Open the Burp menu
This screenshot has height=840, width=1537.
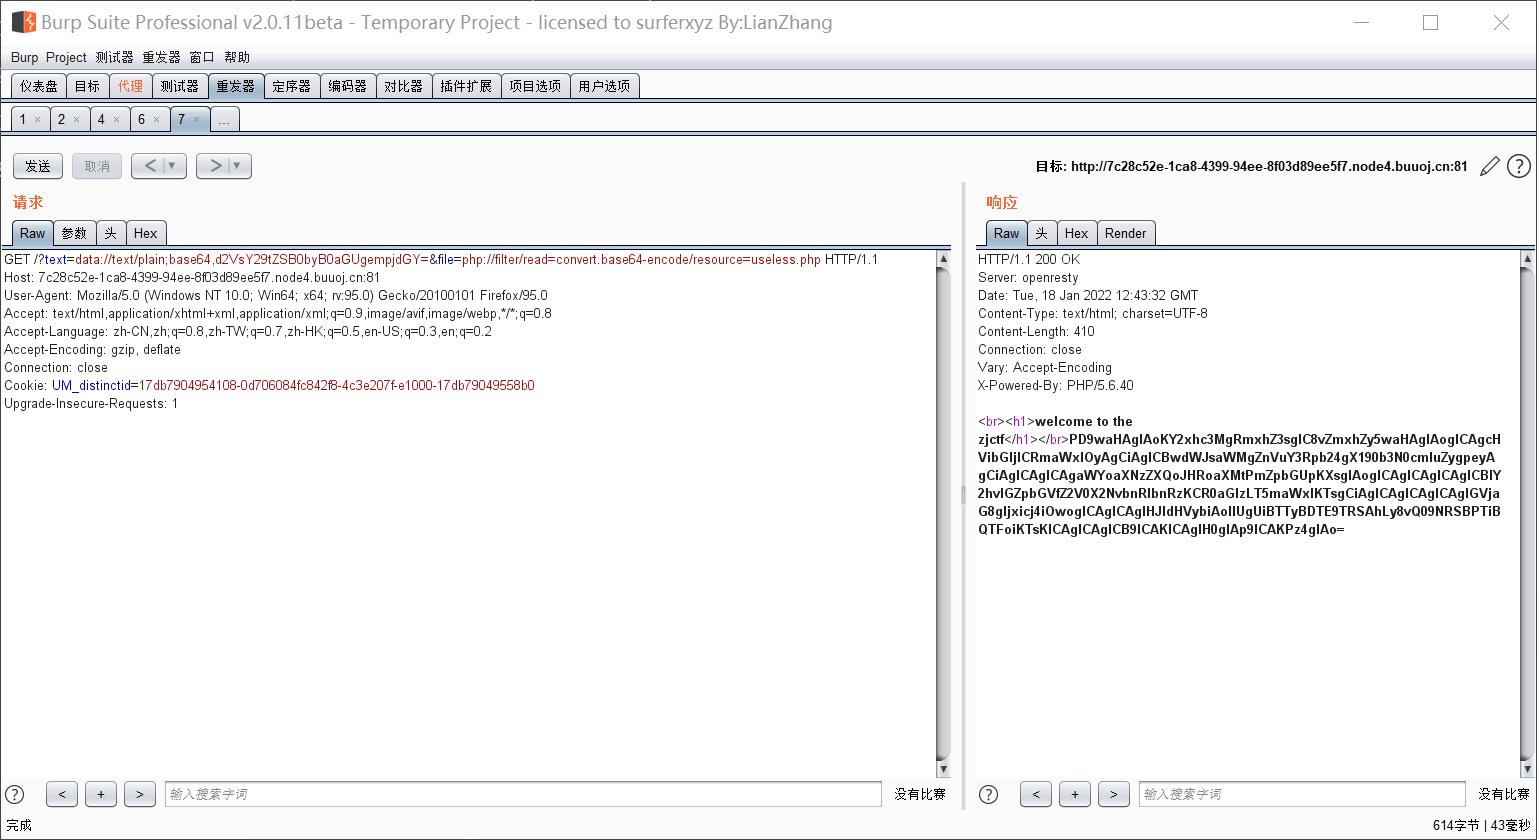[24, 58]
